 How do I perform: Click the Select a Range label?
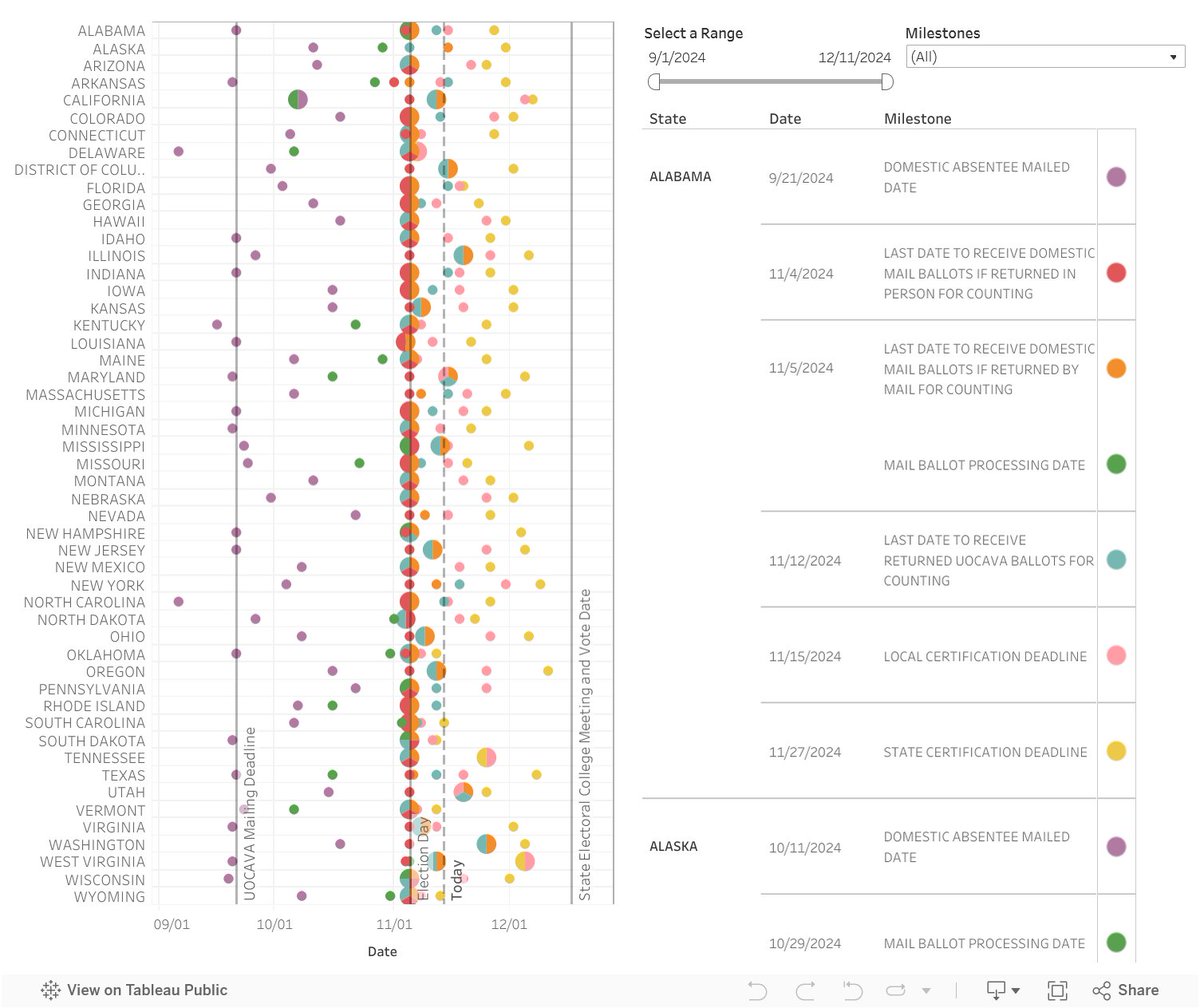coord(694,33)
